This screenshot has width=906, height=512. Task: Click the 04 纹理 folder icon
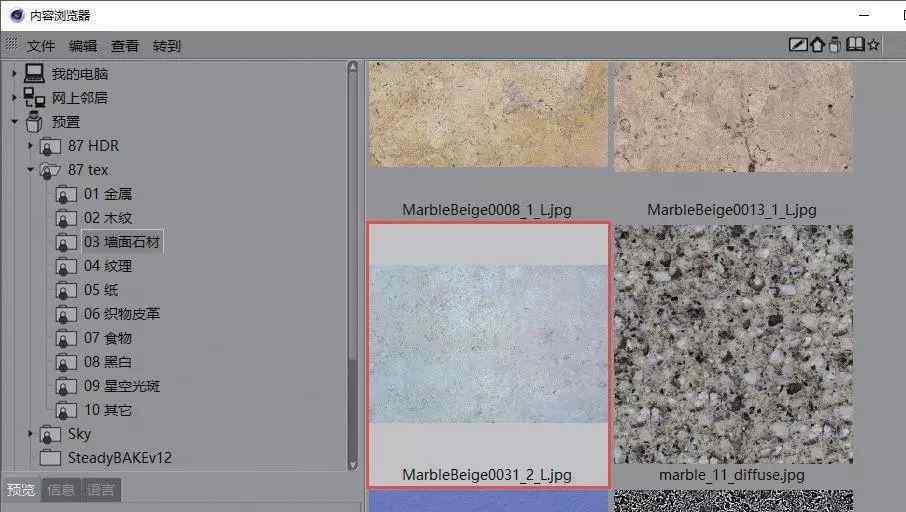[66, 267]
